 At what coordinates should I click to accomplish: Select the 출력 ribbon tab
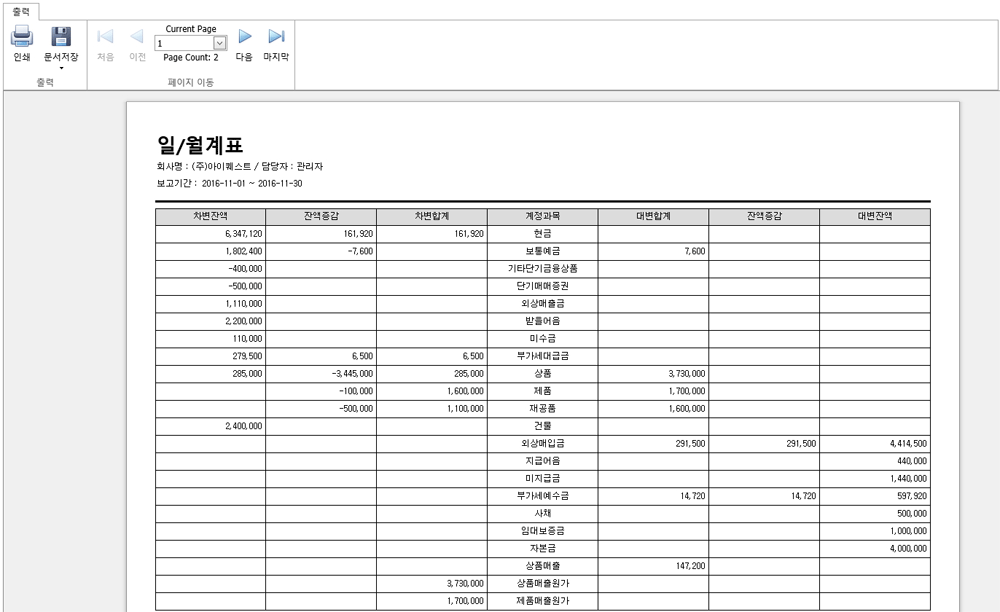(20, 11)
